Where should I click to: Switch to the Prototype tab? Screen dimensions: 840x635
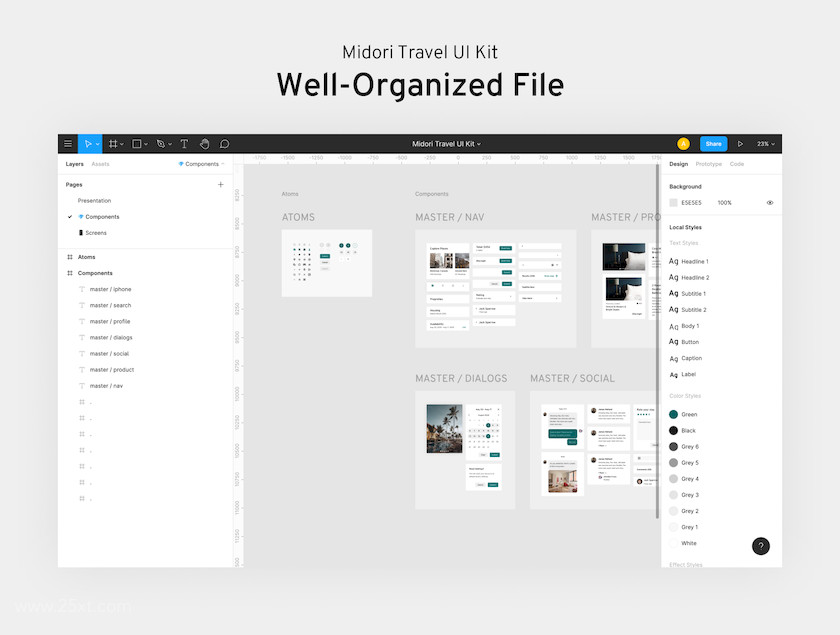708,164
